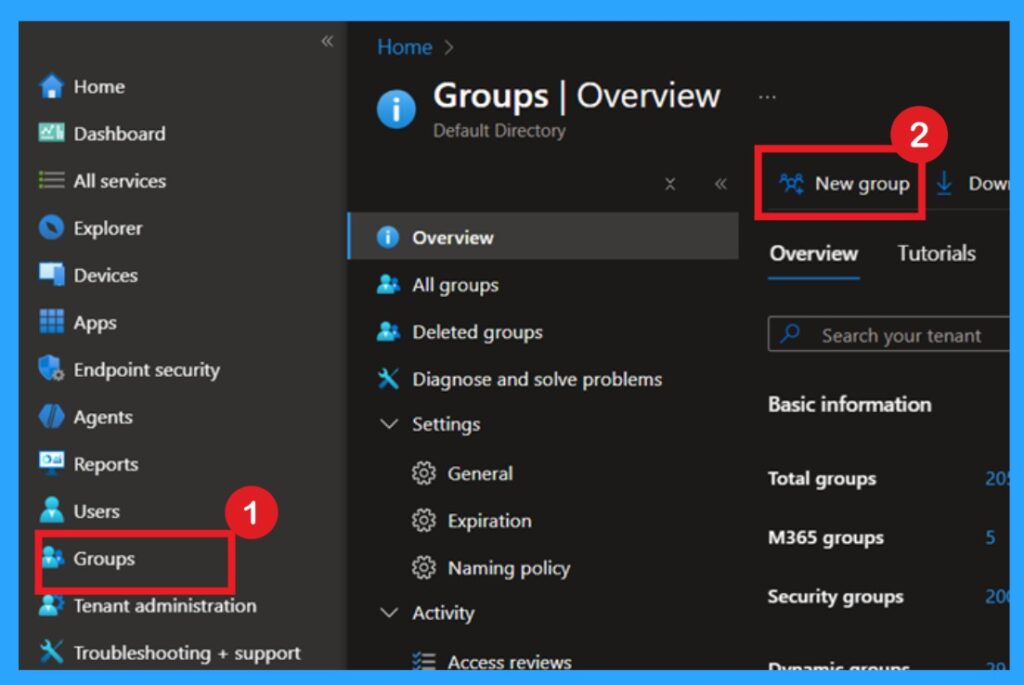Switch to the Tutorials tab
This screenshot has width=1024, height=685.
[935, 253]
